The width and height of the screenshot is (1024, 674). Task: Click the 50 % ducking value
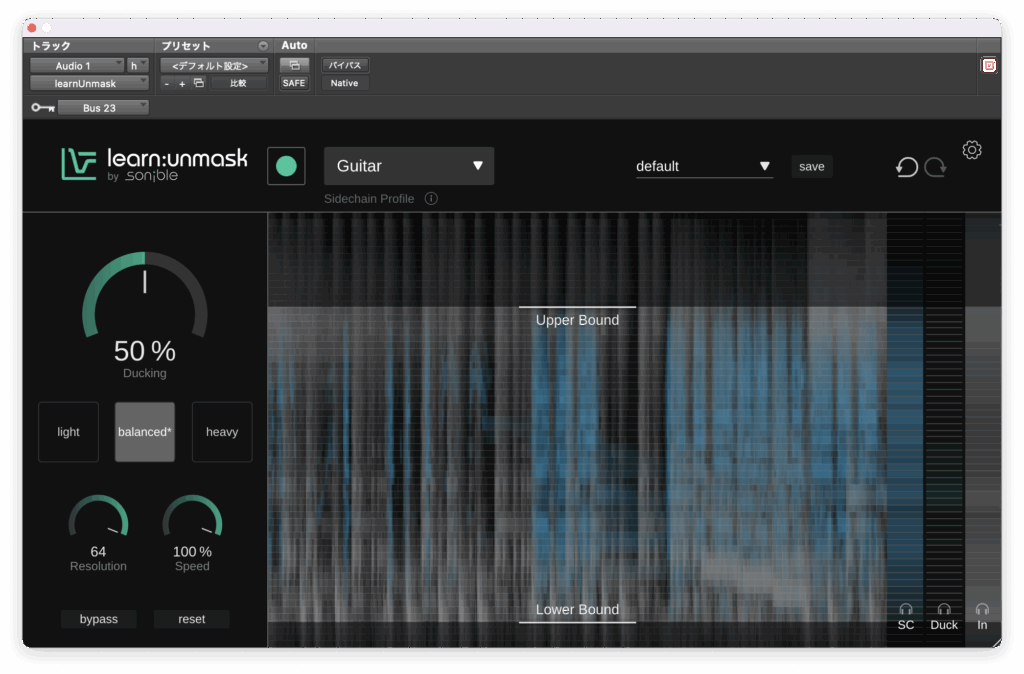(x=145, y=351)
